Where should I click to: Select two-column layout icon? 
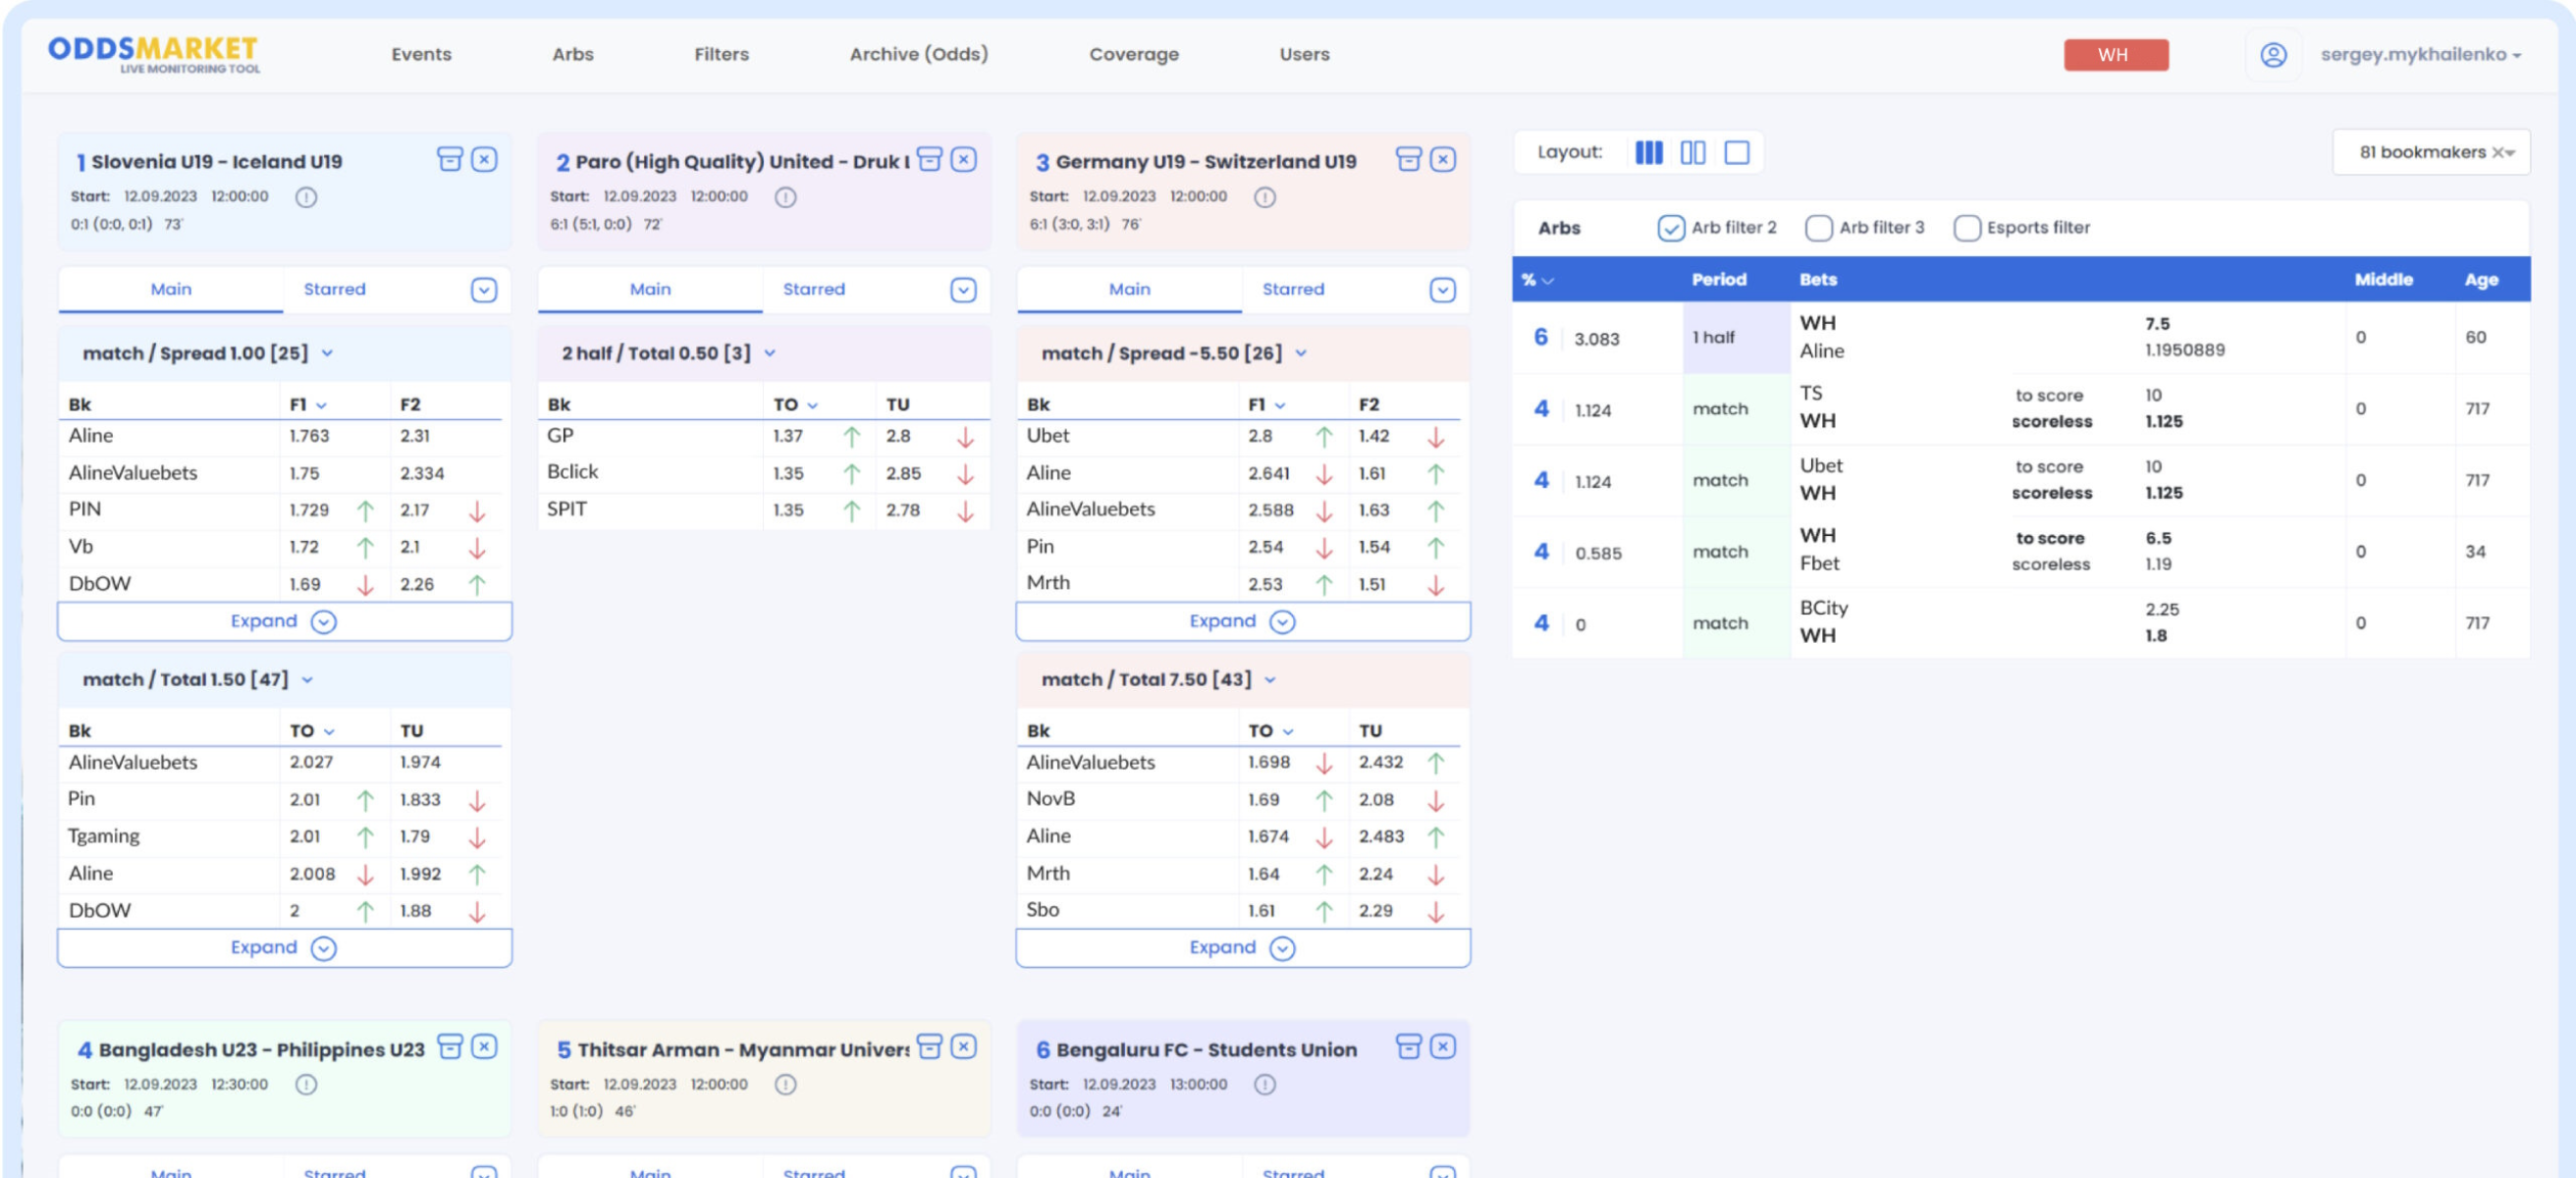click(1692, 152)
